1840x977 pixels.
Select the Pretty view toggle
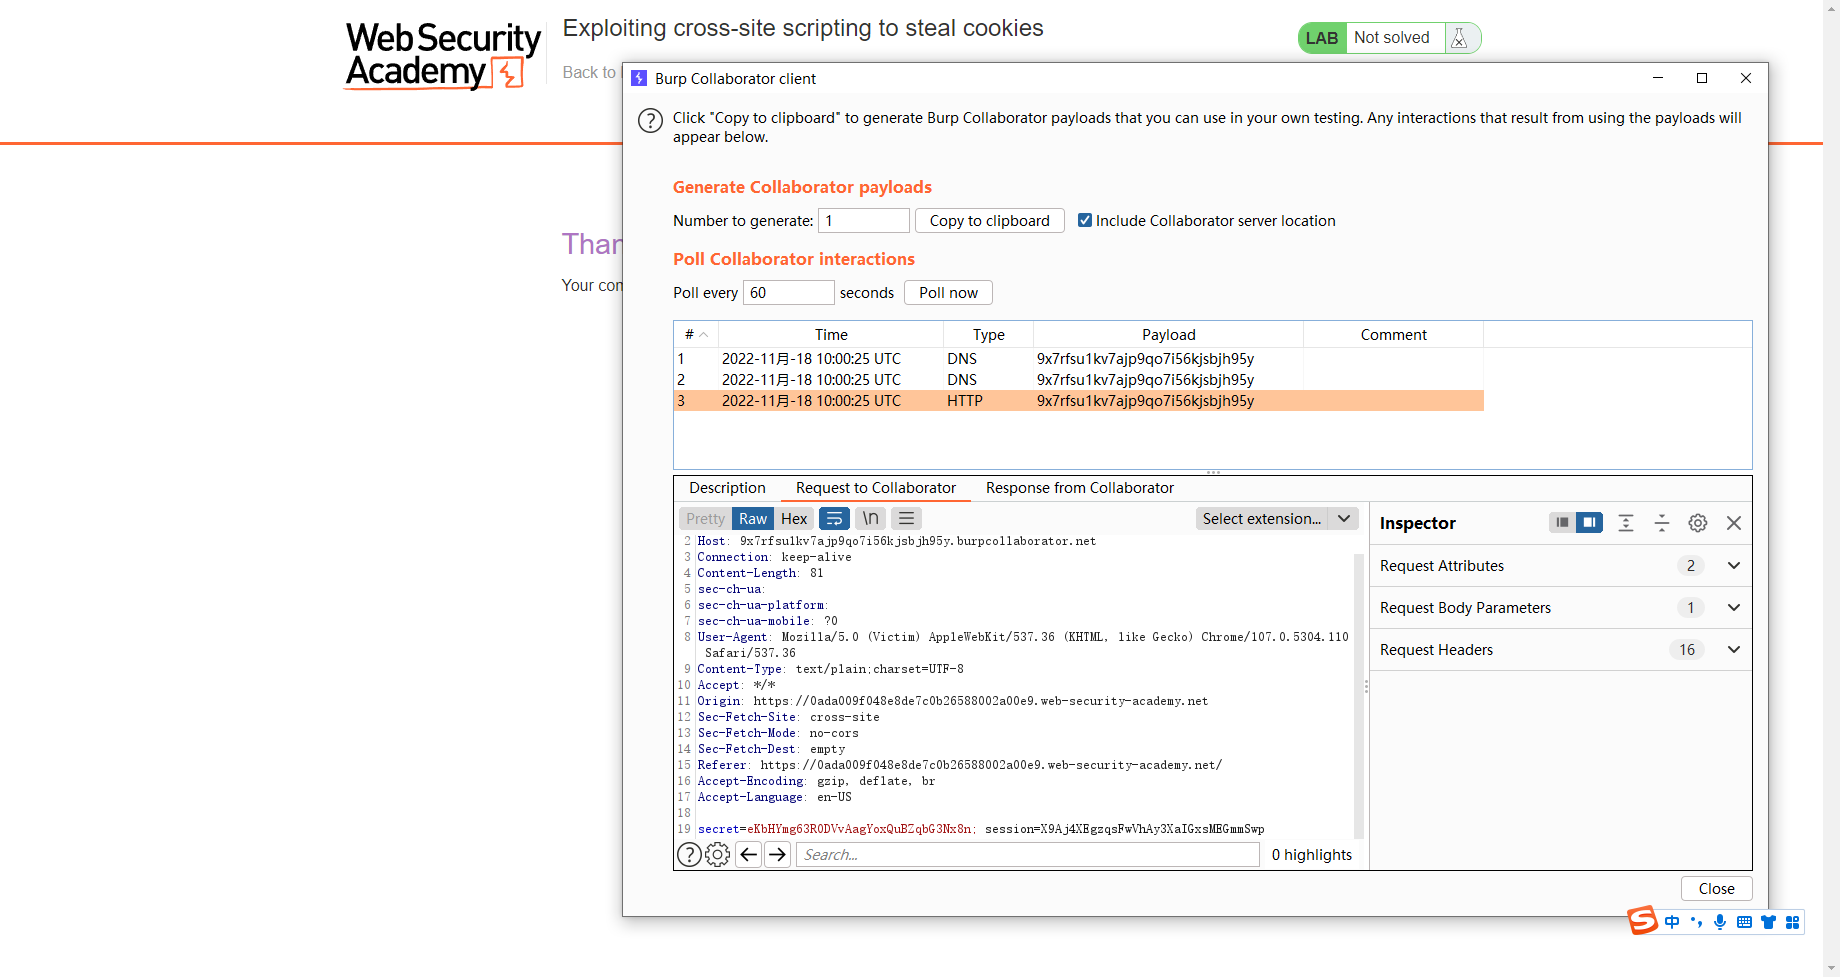(x=705, y=518)
